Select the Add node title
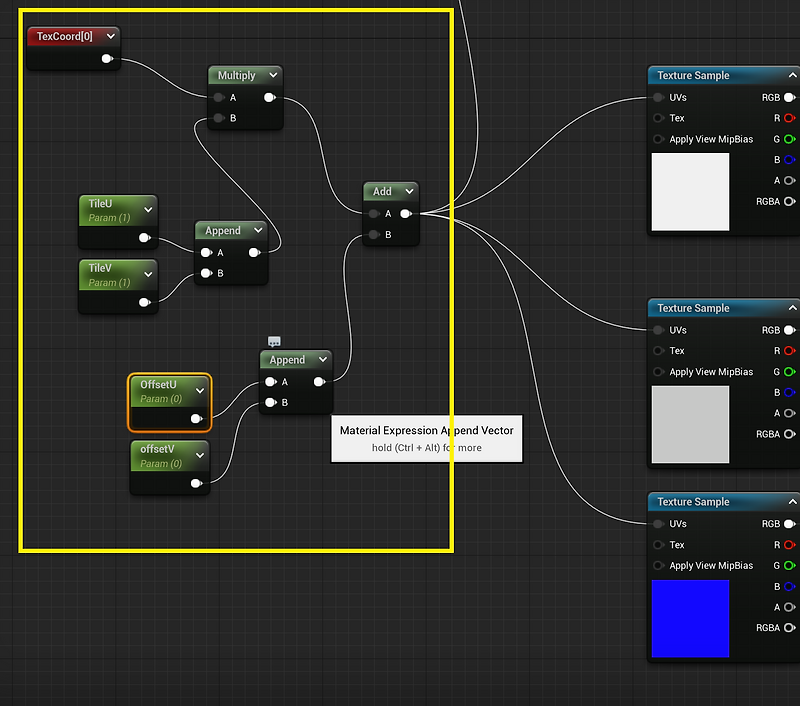 [x=382, y=191]
